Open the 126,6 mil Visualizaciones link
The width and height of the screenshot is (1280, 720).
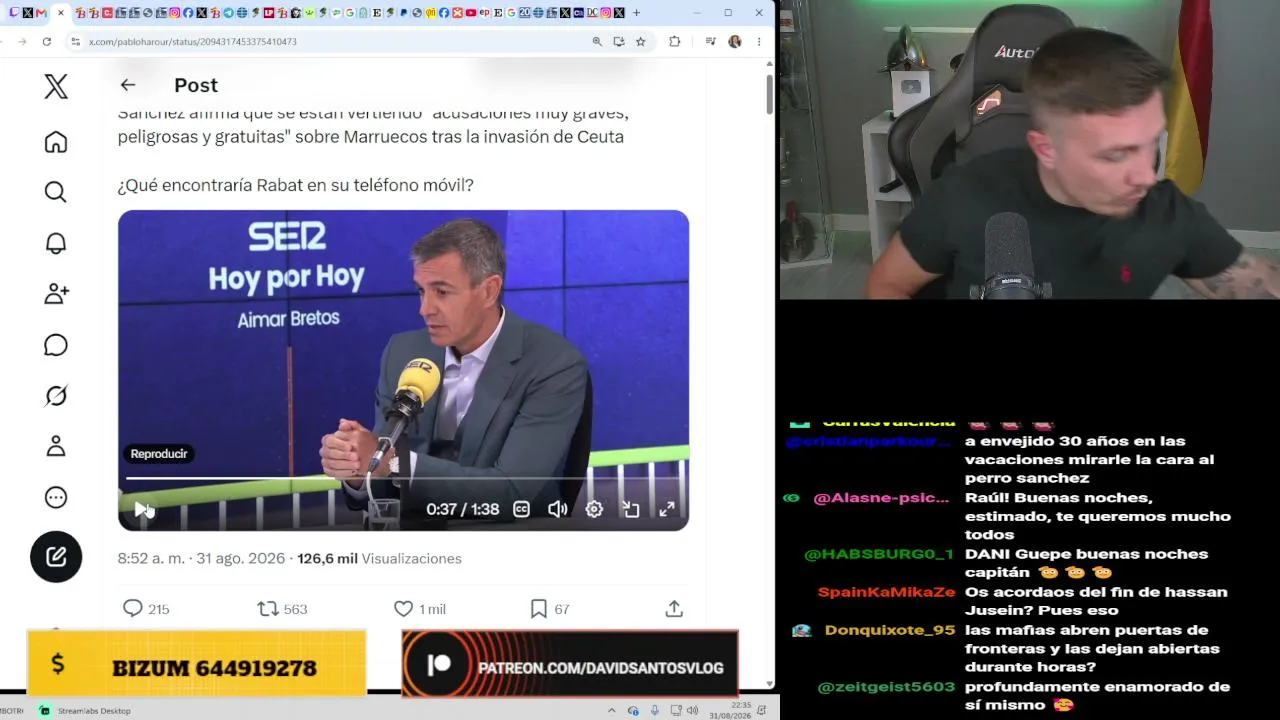coord(379,558)
